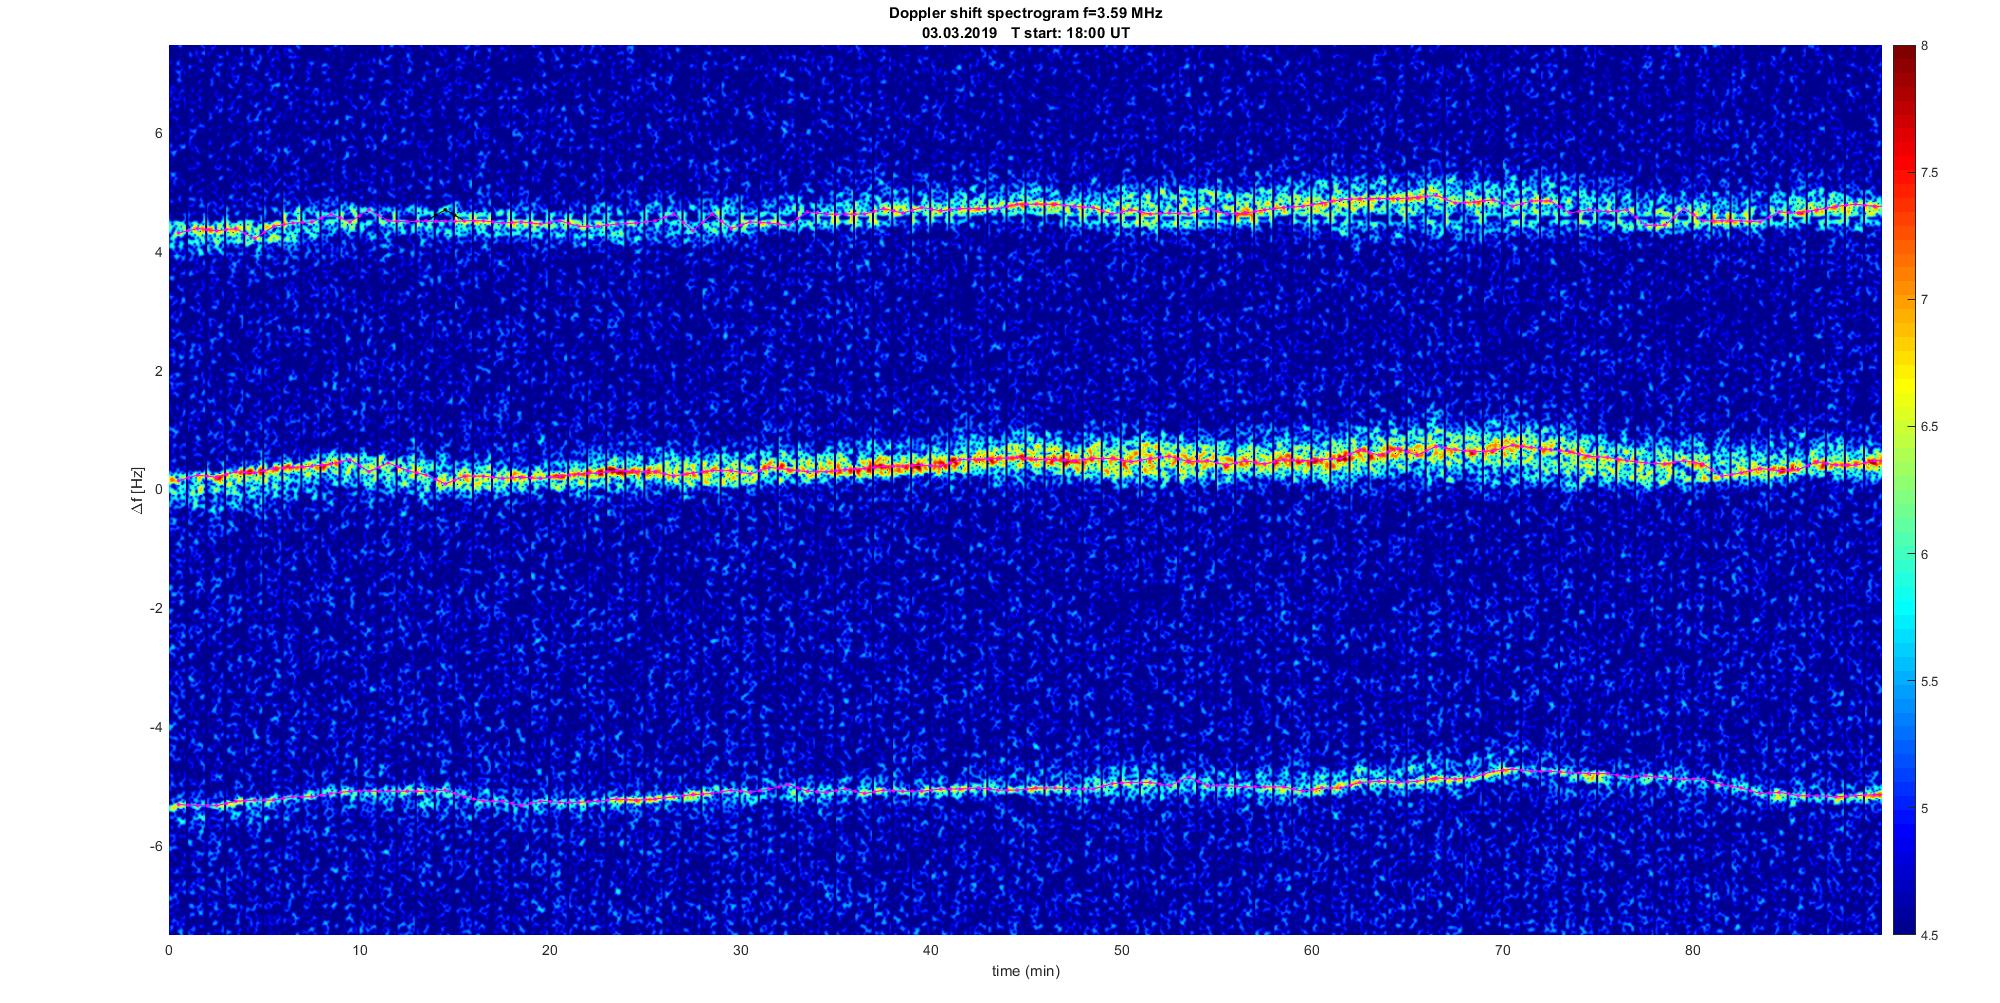Viewport: 2000px width, 1003px height.
Task: Click the dark red top of the colorbar
Action: pos(1904,60)
